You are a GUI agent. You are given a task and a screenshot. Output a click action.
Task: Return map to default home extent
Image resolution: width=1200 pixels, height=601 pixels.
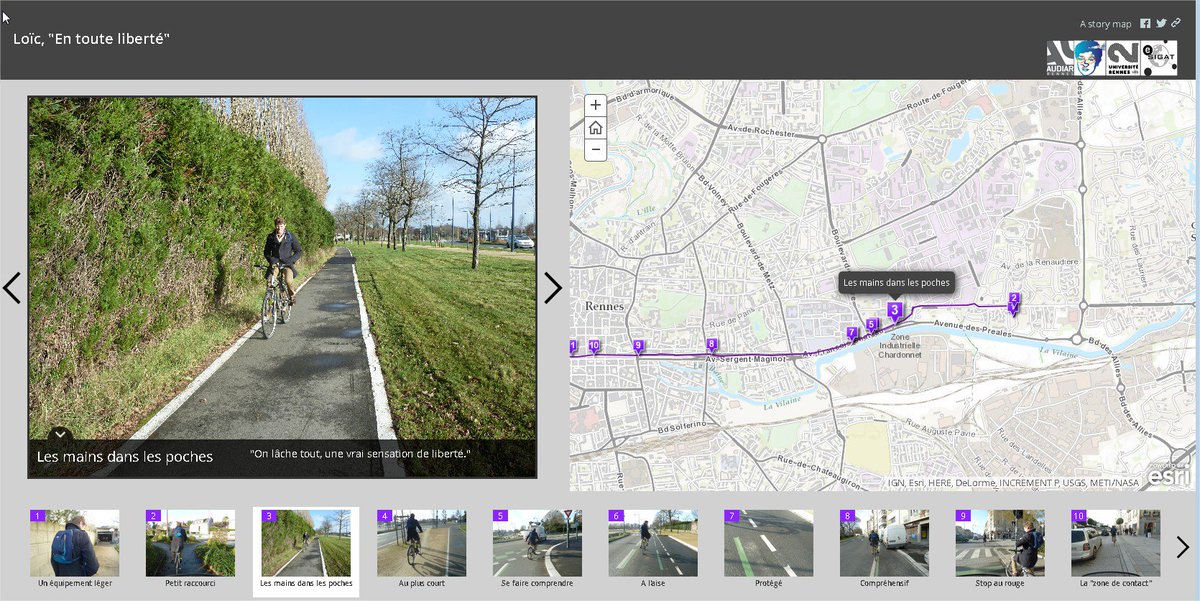click(x=594, y=126)
